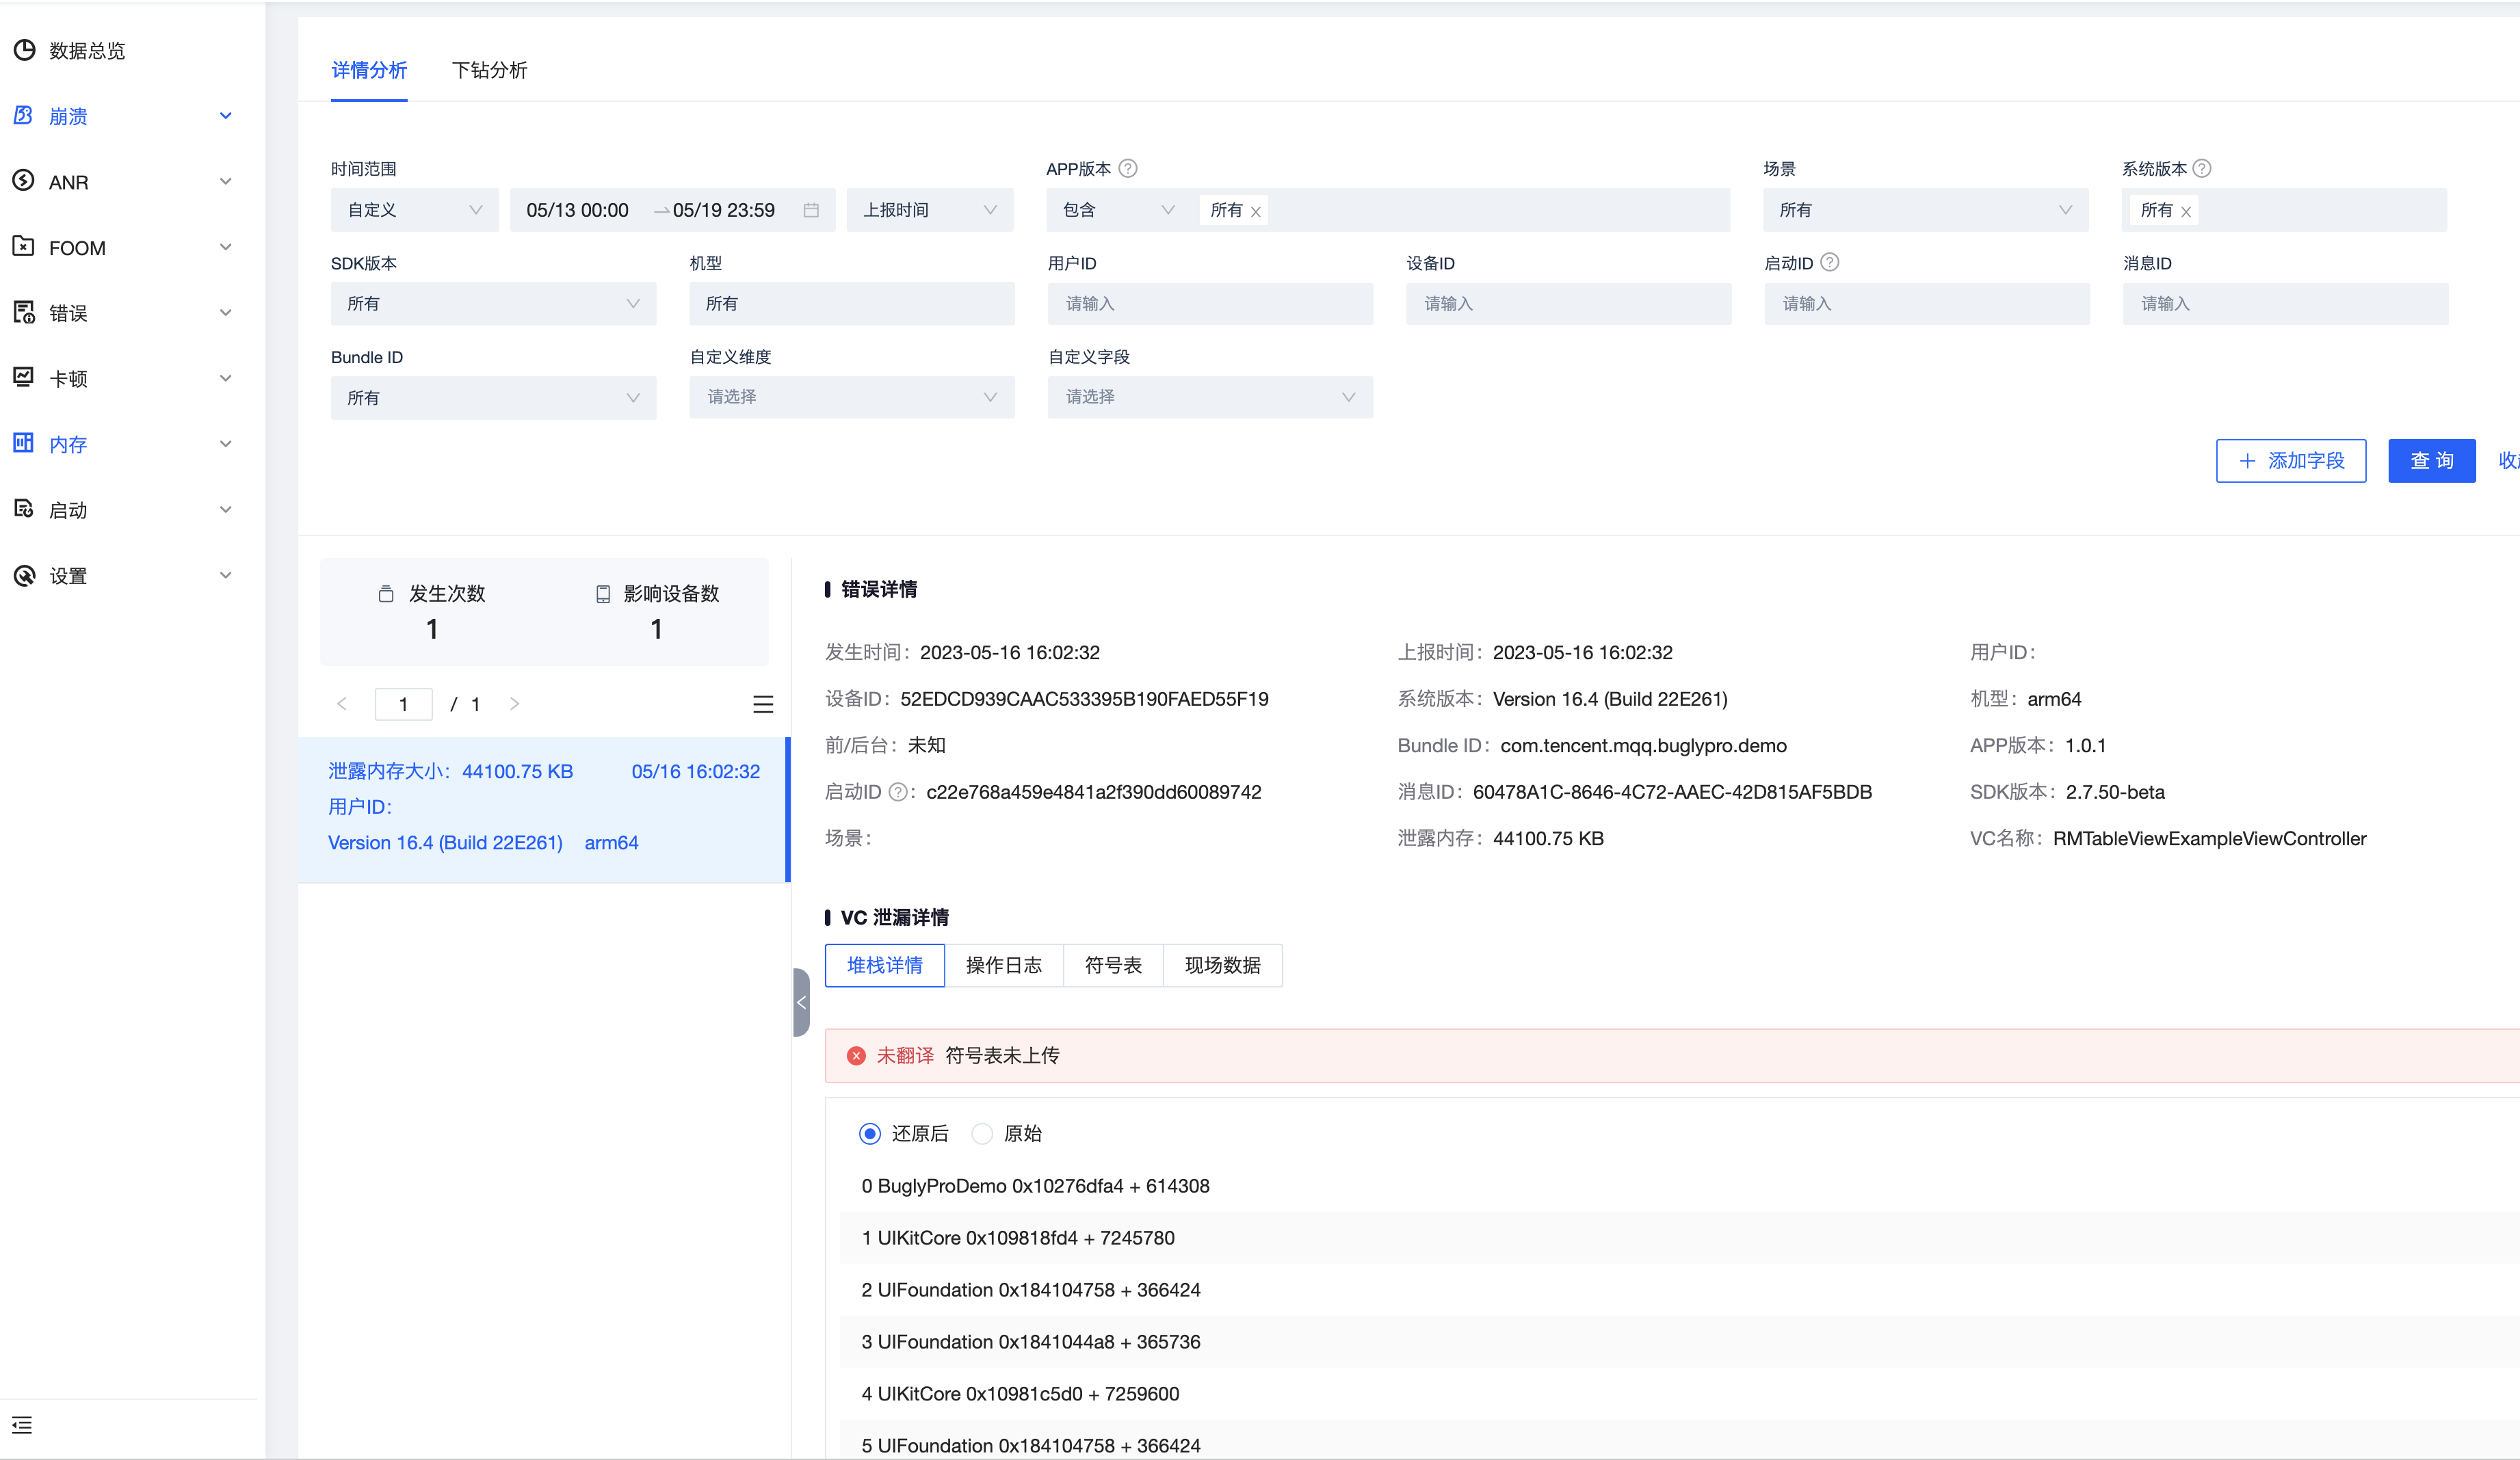The image size is (2520, 1460).
Task: Expand the ANR sidebar menu
Action: (x=226, y=181)
